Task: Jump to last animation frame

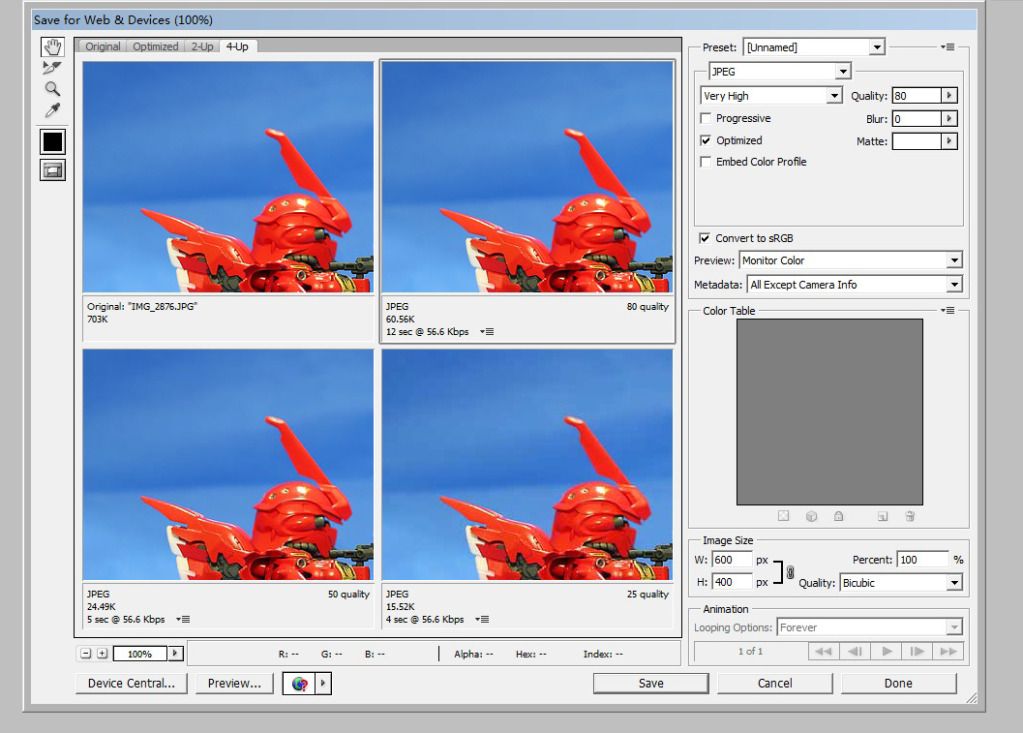Action: (x=948, y=651)
